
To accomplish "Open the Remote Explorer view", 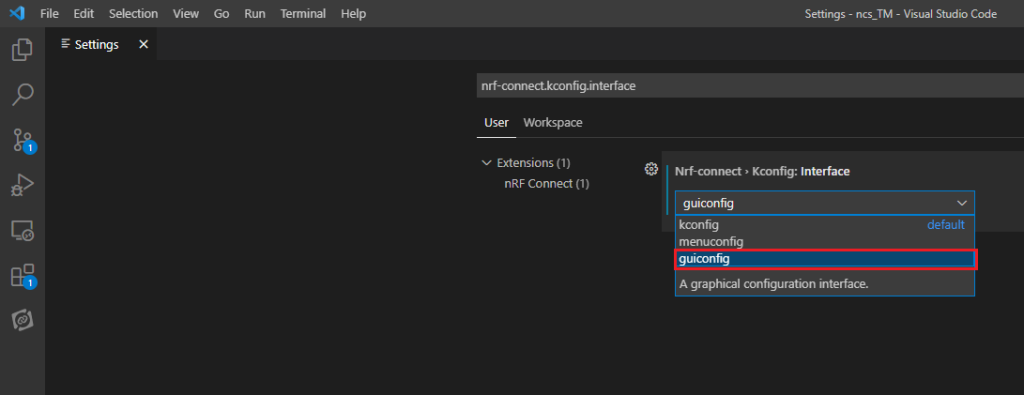I will pos(22,230).
